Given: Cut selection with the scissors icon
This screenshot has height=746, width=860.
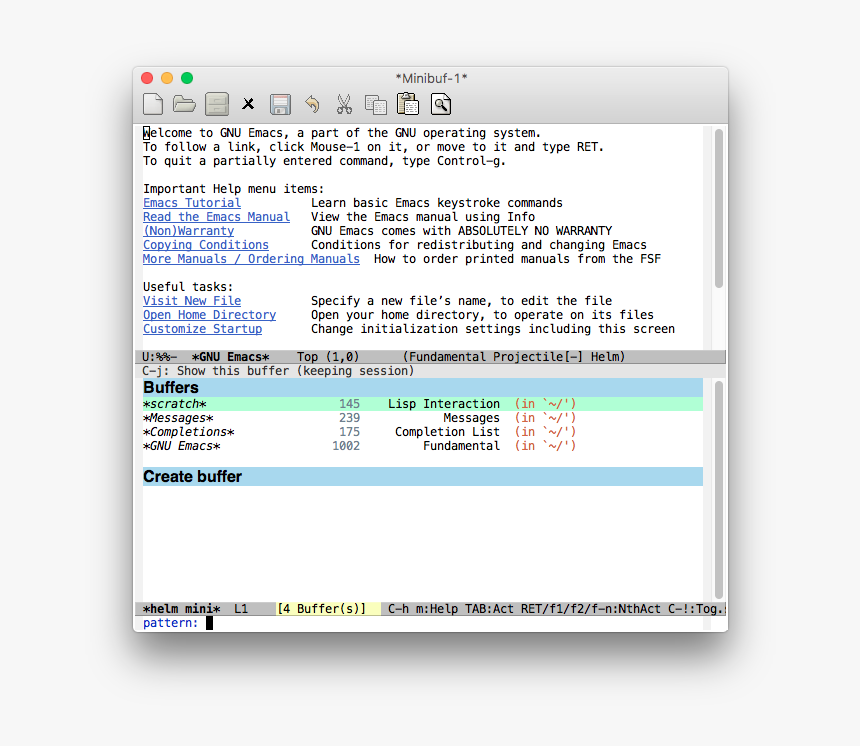Looking at the screenshot, I should point(344,104).
